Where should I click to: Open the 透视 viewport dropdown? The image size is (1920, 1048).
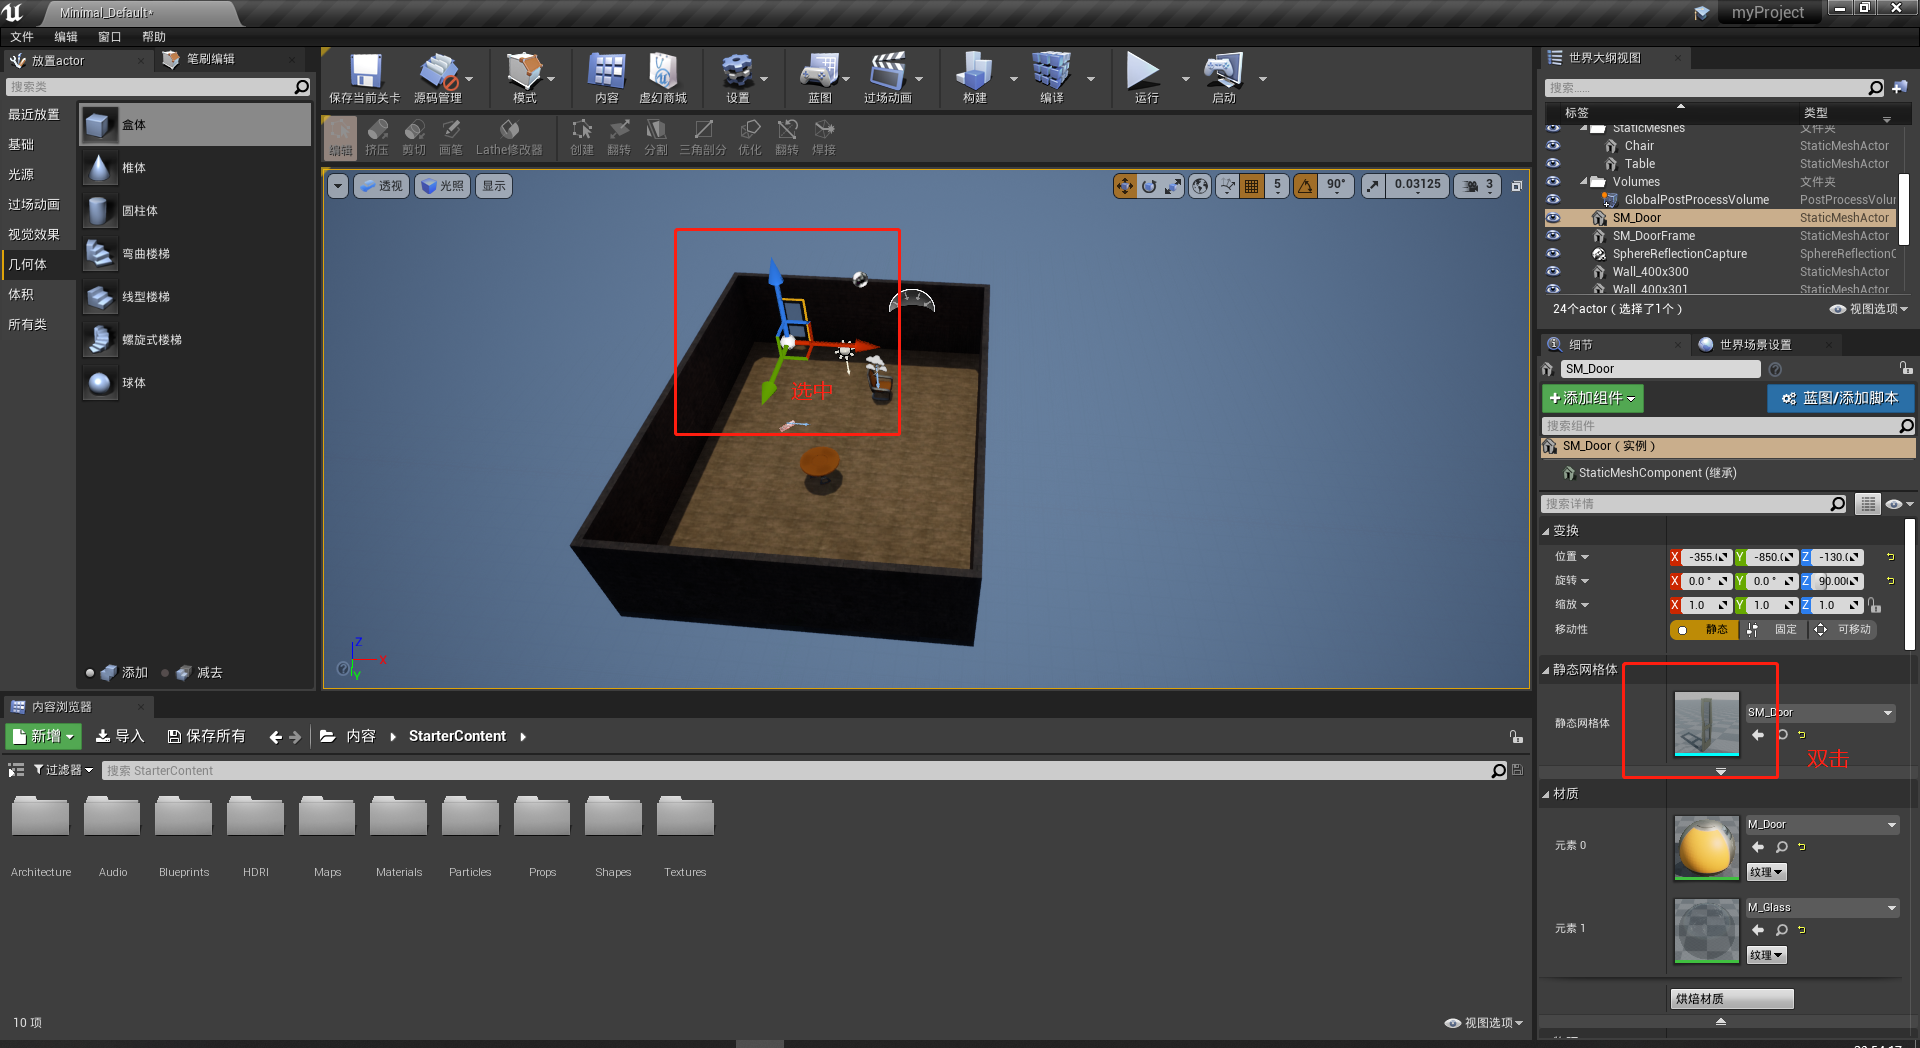tap(381, 185)
